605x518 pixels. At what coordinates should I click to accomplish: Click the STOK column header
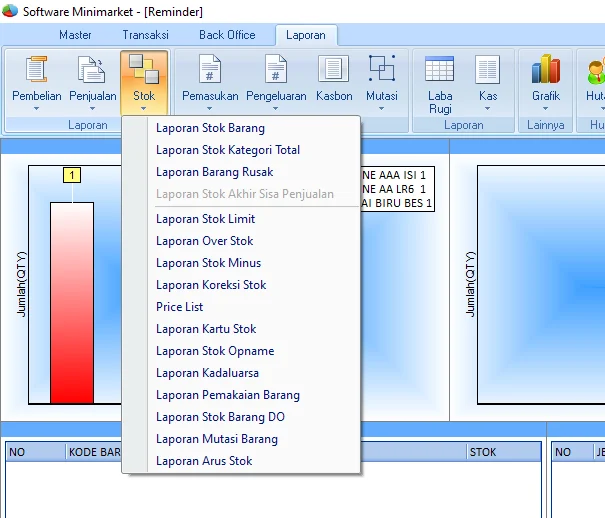tap(503, 452)
